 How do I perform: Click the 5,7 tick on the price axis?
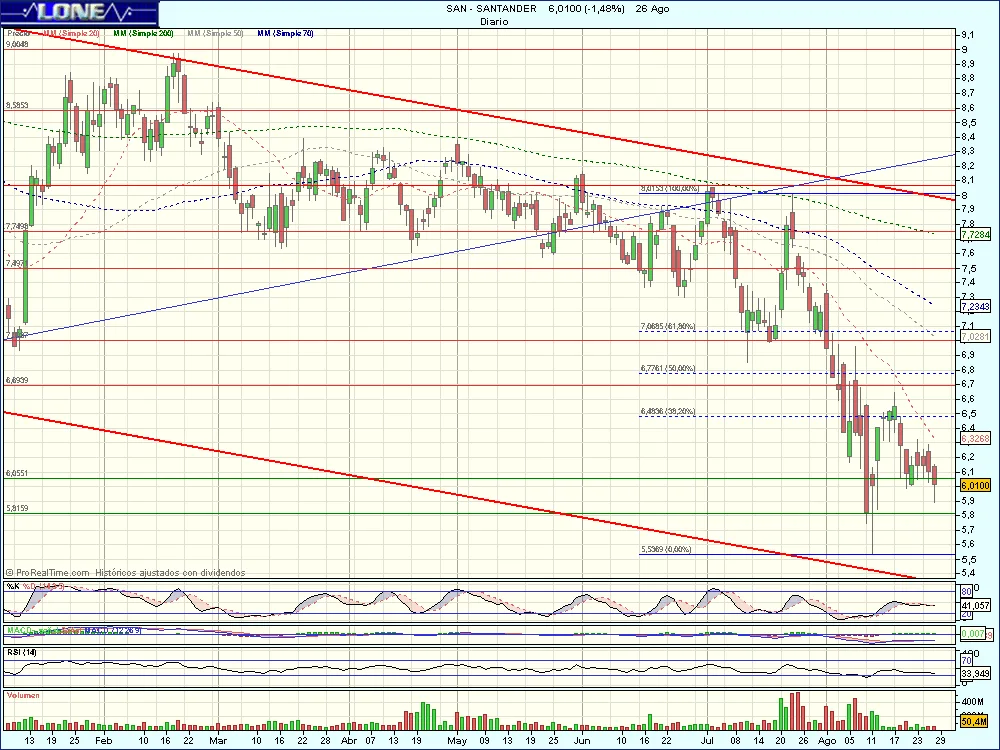tap(967, 529)
